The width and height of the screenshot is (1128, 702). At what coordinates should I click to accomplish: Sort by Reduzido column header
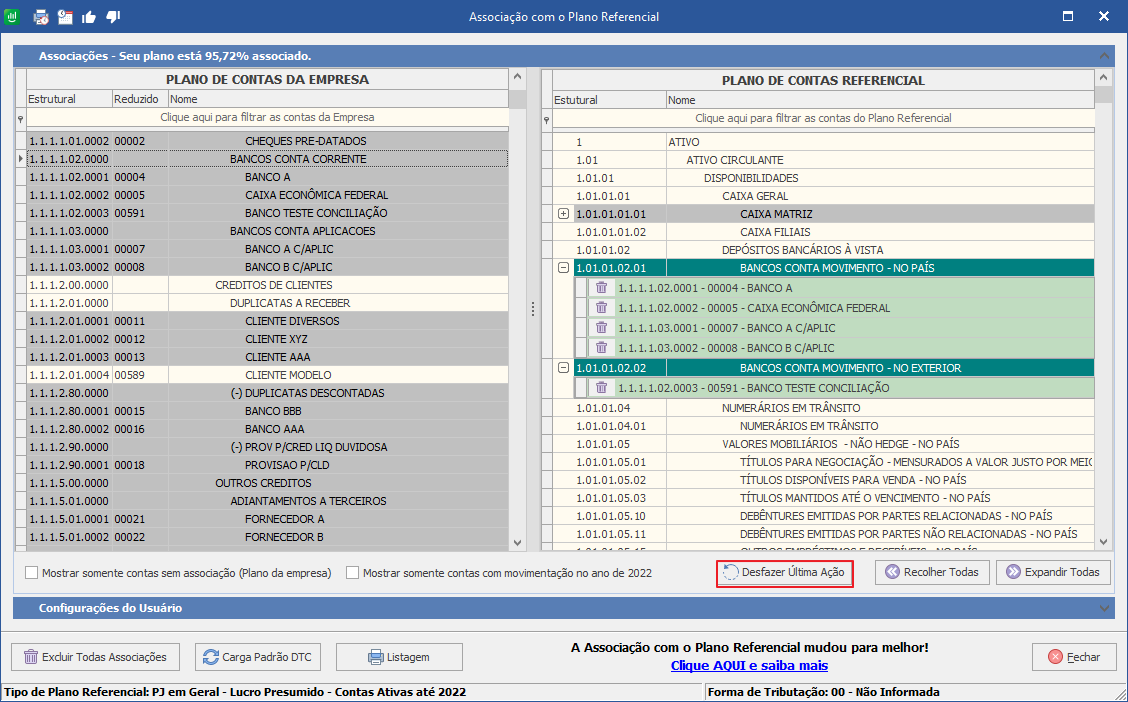pos(138,99)
